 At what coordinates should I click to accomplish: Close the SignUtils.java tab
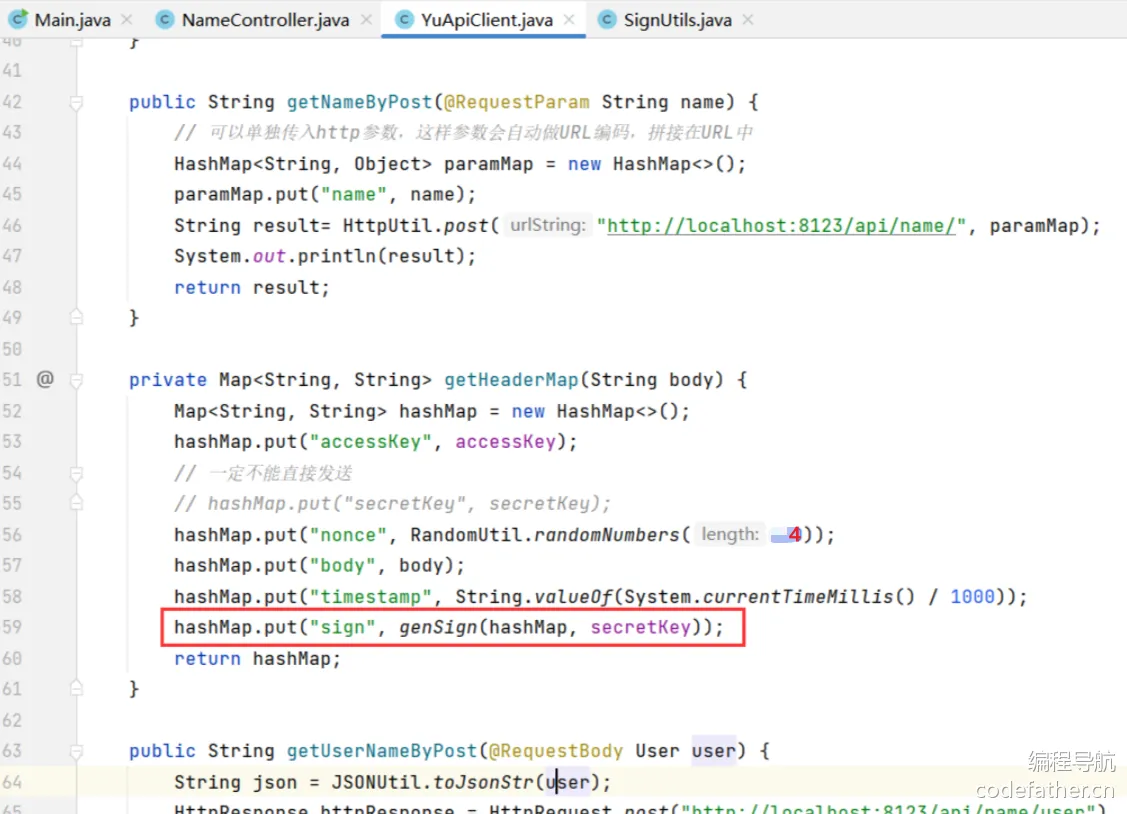pyautogui.click(x=748, y=19)
